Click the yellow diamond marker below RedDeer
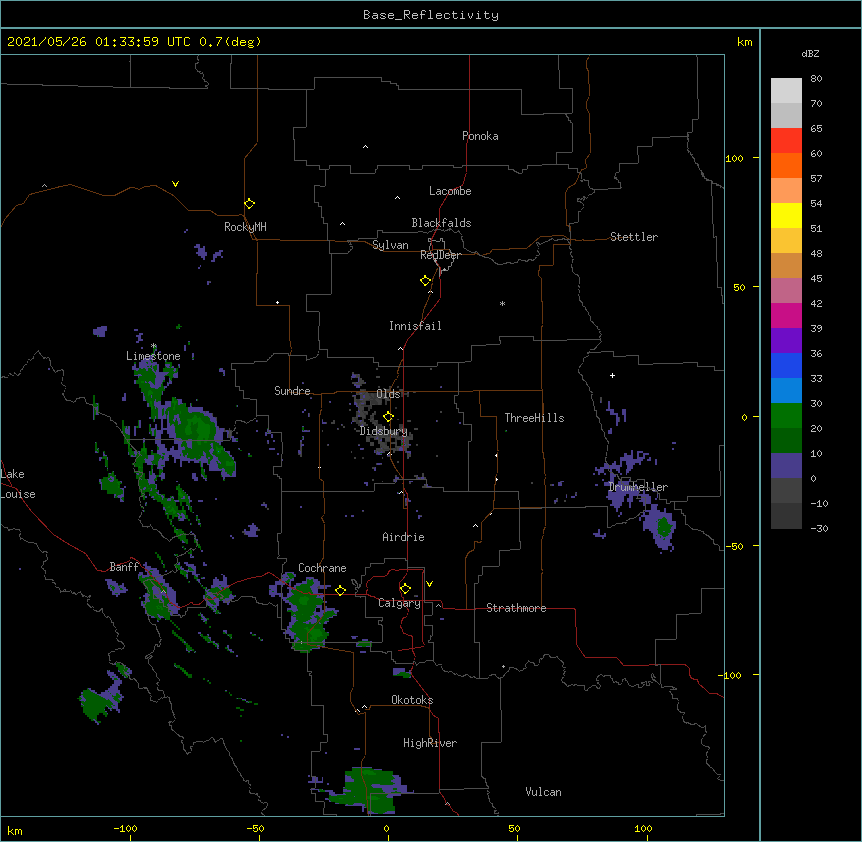 (425, 281)
